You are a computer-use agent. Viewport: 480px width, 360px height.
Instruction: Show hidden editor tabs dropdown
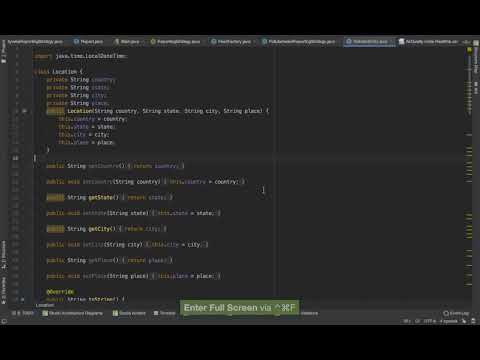tap(466, 42)
